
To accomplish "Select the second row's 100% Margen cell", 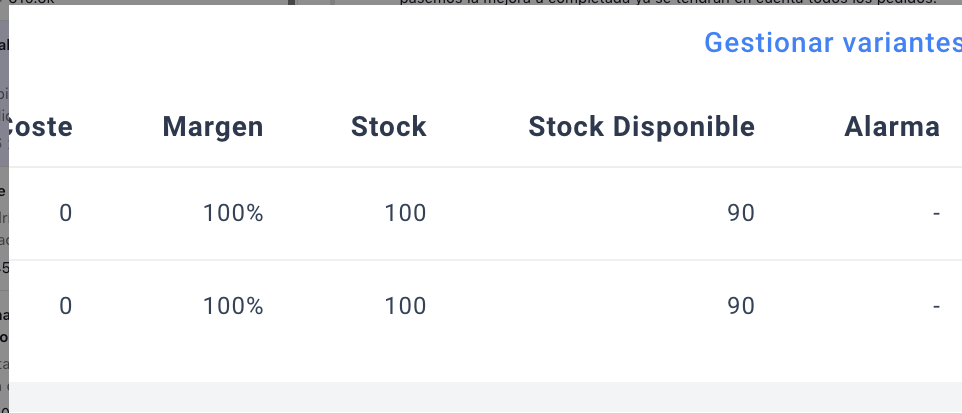I will [x=233, y=306].
